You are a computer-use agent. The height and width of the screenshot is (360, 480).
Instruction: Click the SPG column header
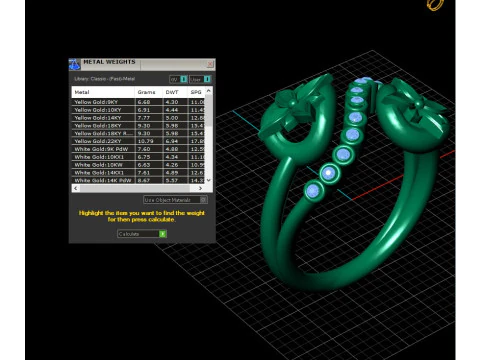196,92
